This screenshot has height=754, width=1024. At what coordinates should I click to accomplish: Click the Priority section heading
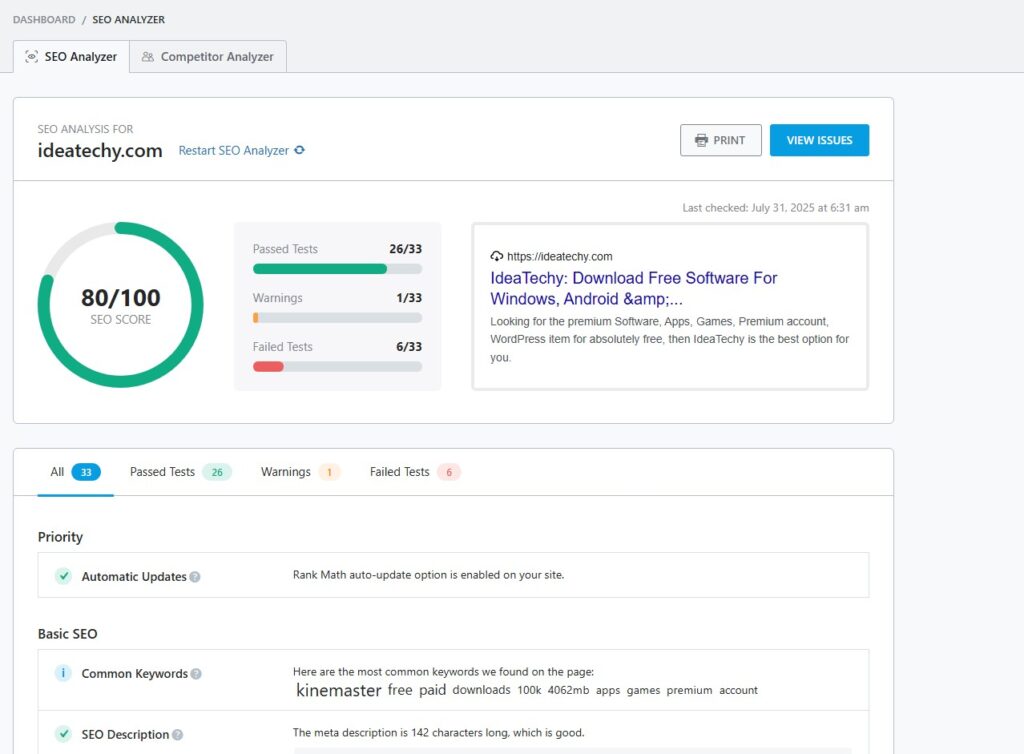[60, 537]
